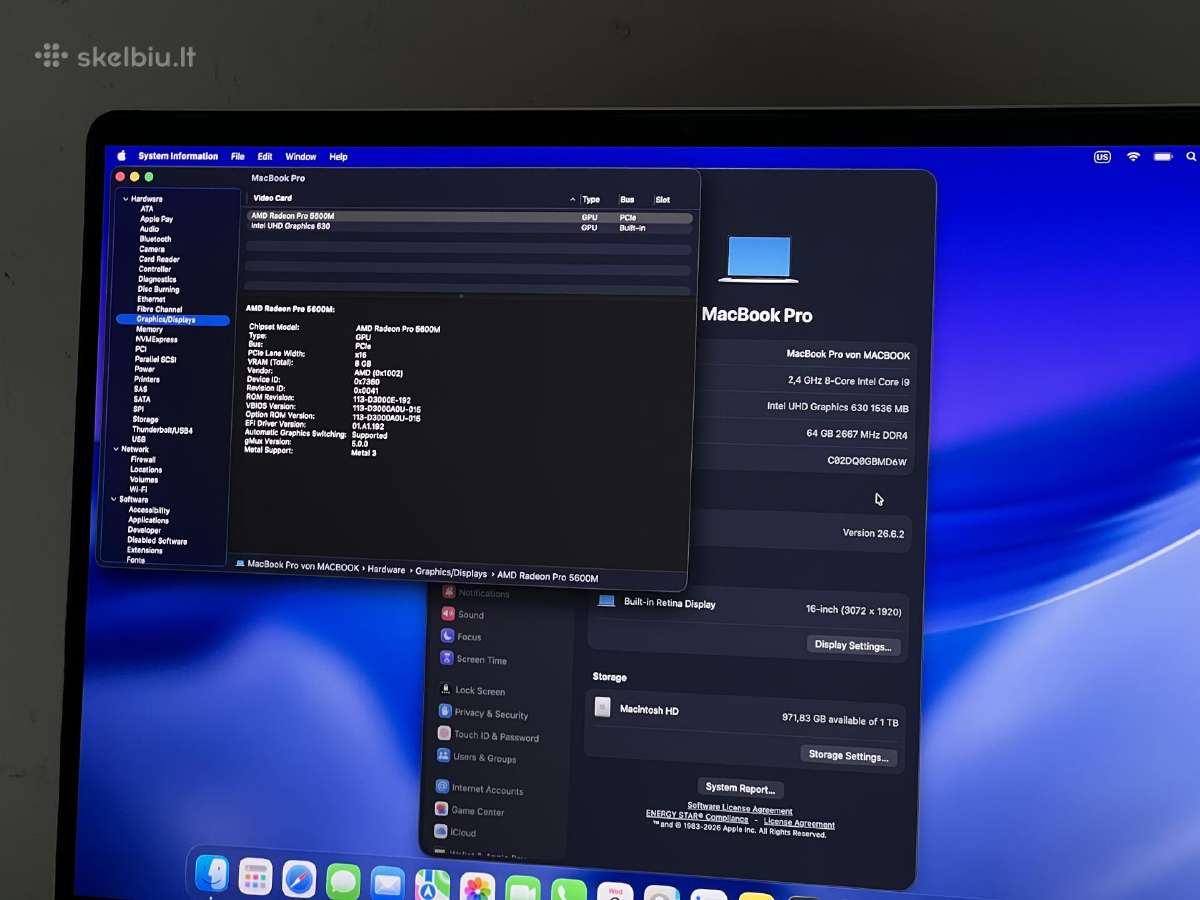This screenshot has width=1200, height=900.
Task: Click the battery status icon
Action: pos(1162,157)
